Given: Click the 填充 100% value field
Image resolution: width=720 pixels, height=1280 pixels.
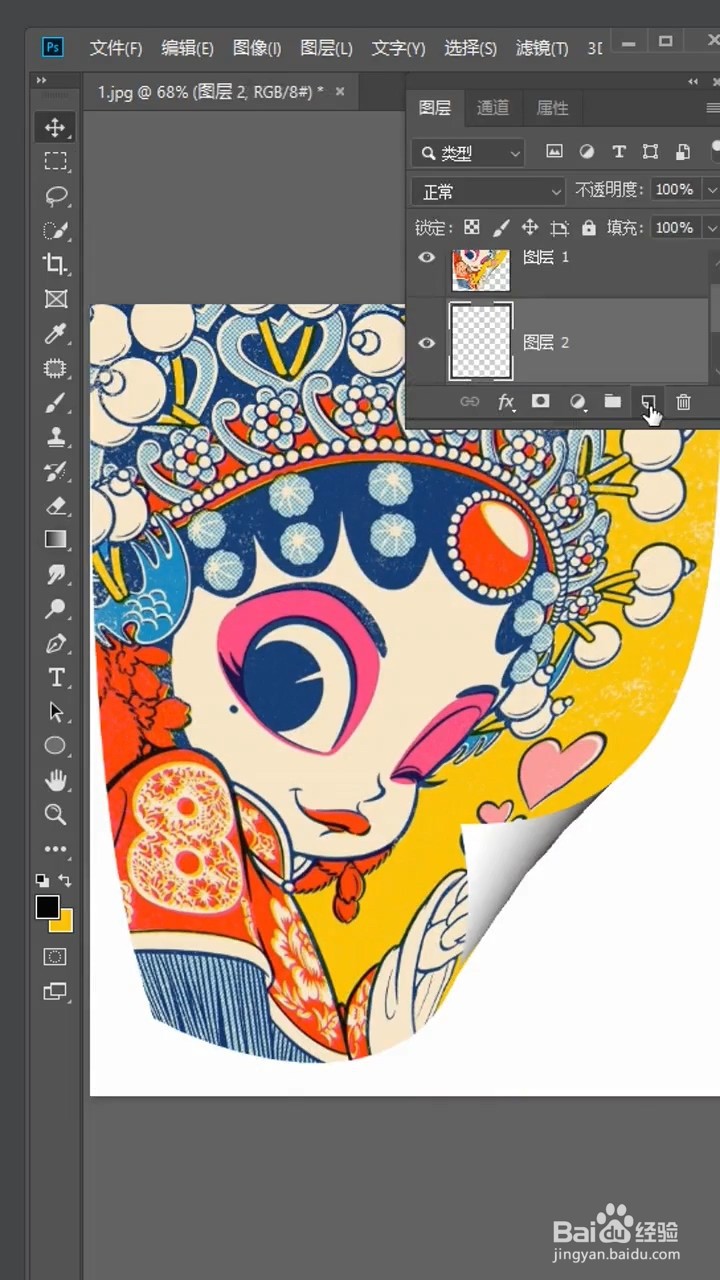Looking at the screenshot, I should pos(675,228).
